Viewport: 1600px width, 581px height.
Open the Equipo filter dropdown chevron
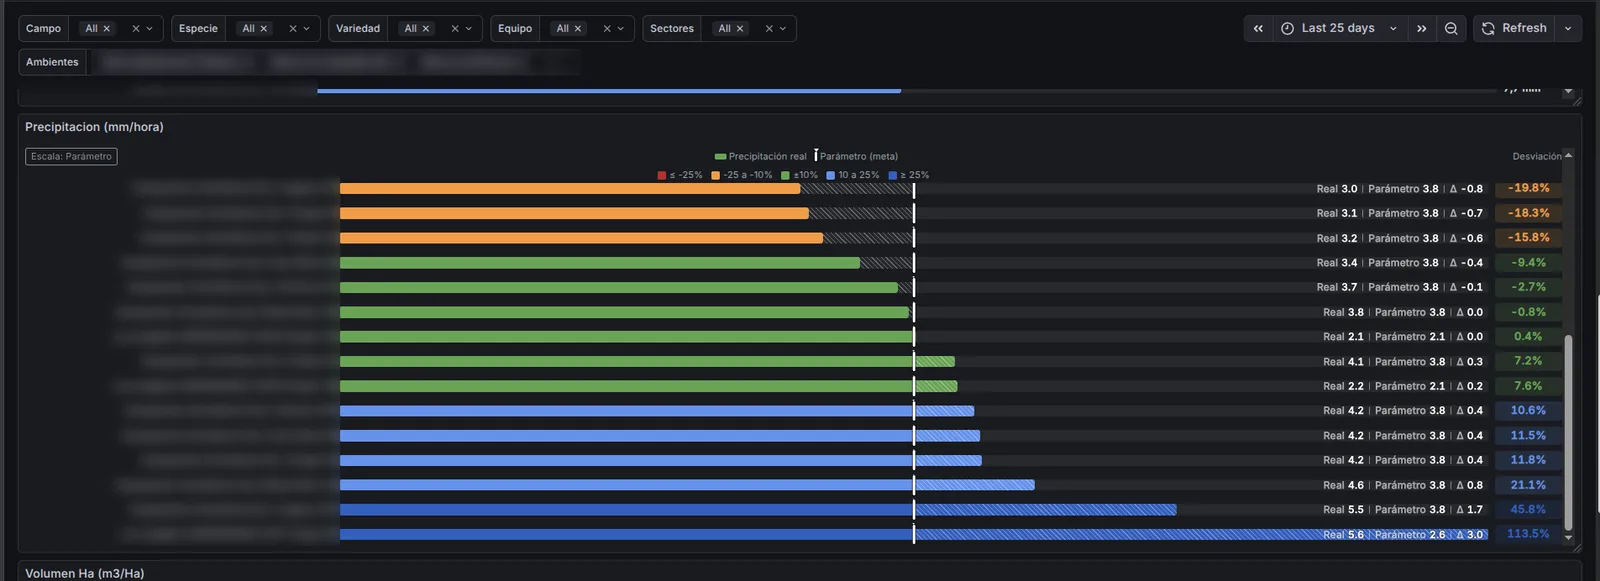621,29
